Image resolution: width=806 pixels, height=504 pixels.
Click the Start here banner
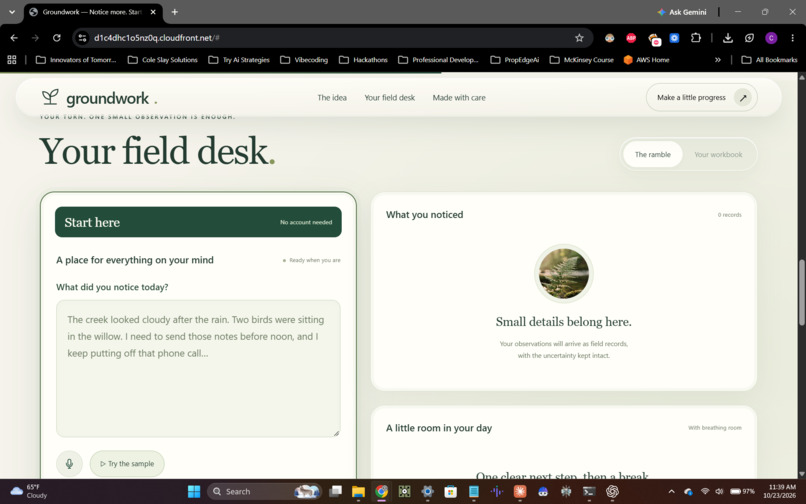[x=198, y=222]
